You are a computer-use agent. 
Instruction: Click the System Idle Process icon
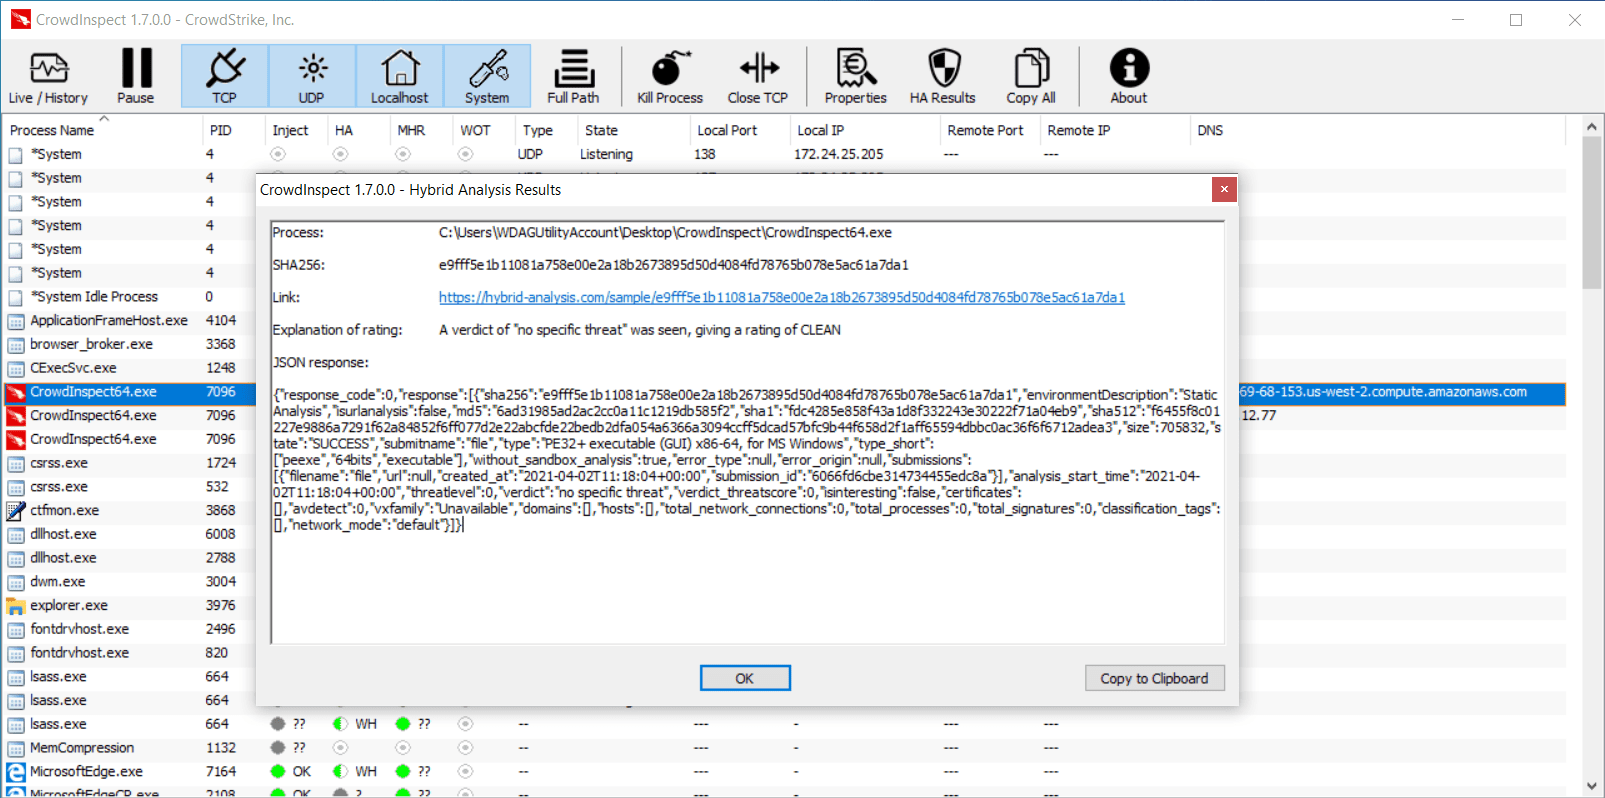coord(16,297)
